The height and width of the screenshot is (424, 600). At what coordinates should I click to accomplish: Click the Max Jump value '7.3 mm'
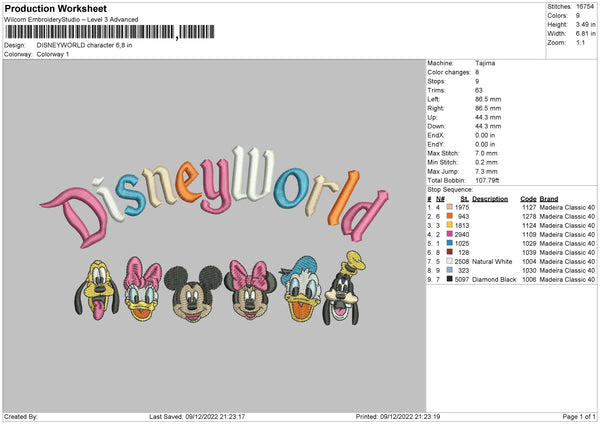[x=486, y=171]
